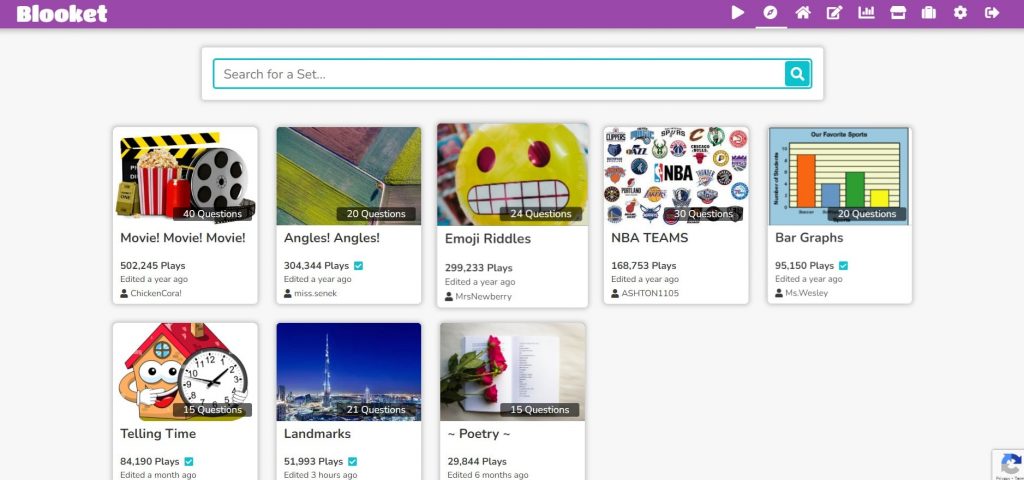
Task: Open the Angles! Angles! field photo
Action: [349, 176]
